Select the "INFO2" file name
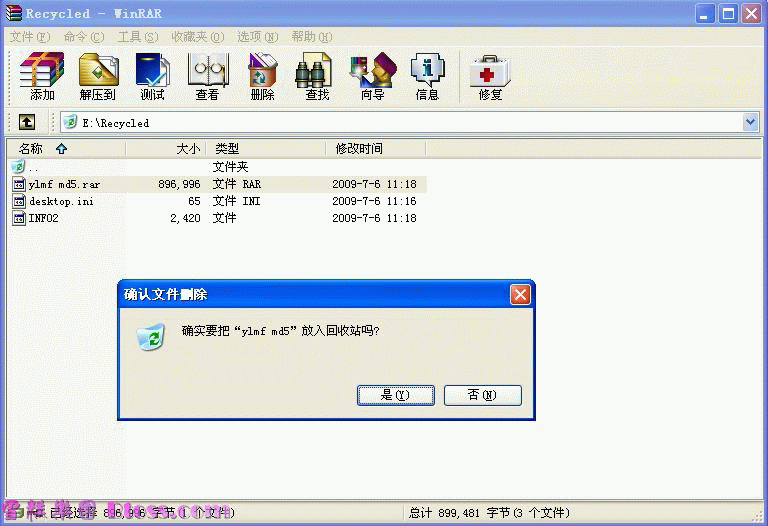The image size is (768, 526). pos(44,218)
